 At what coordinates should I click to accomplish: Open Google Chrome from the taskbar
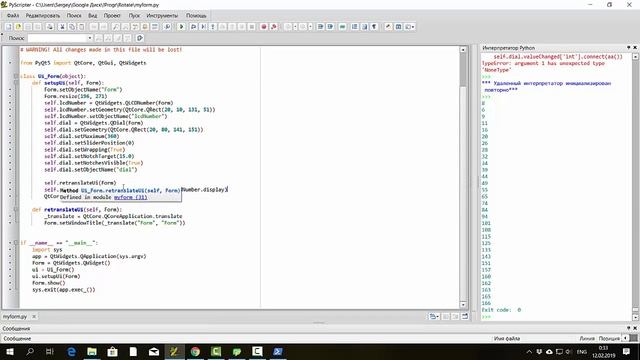(x=195, y=351)
